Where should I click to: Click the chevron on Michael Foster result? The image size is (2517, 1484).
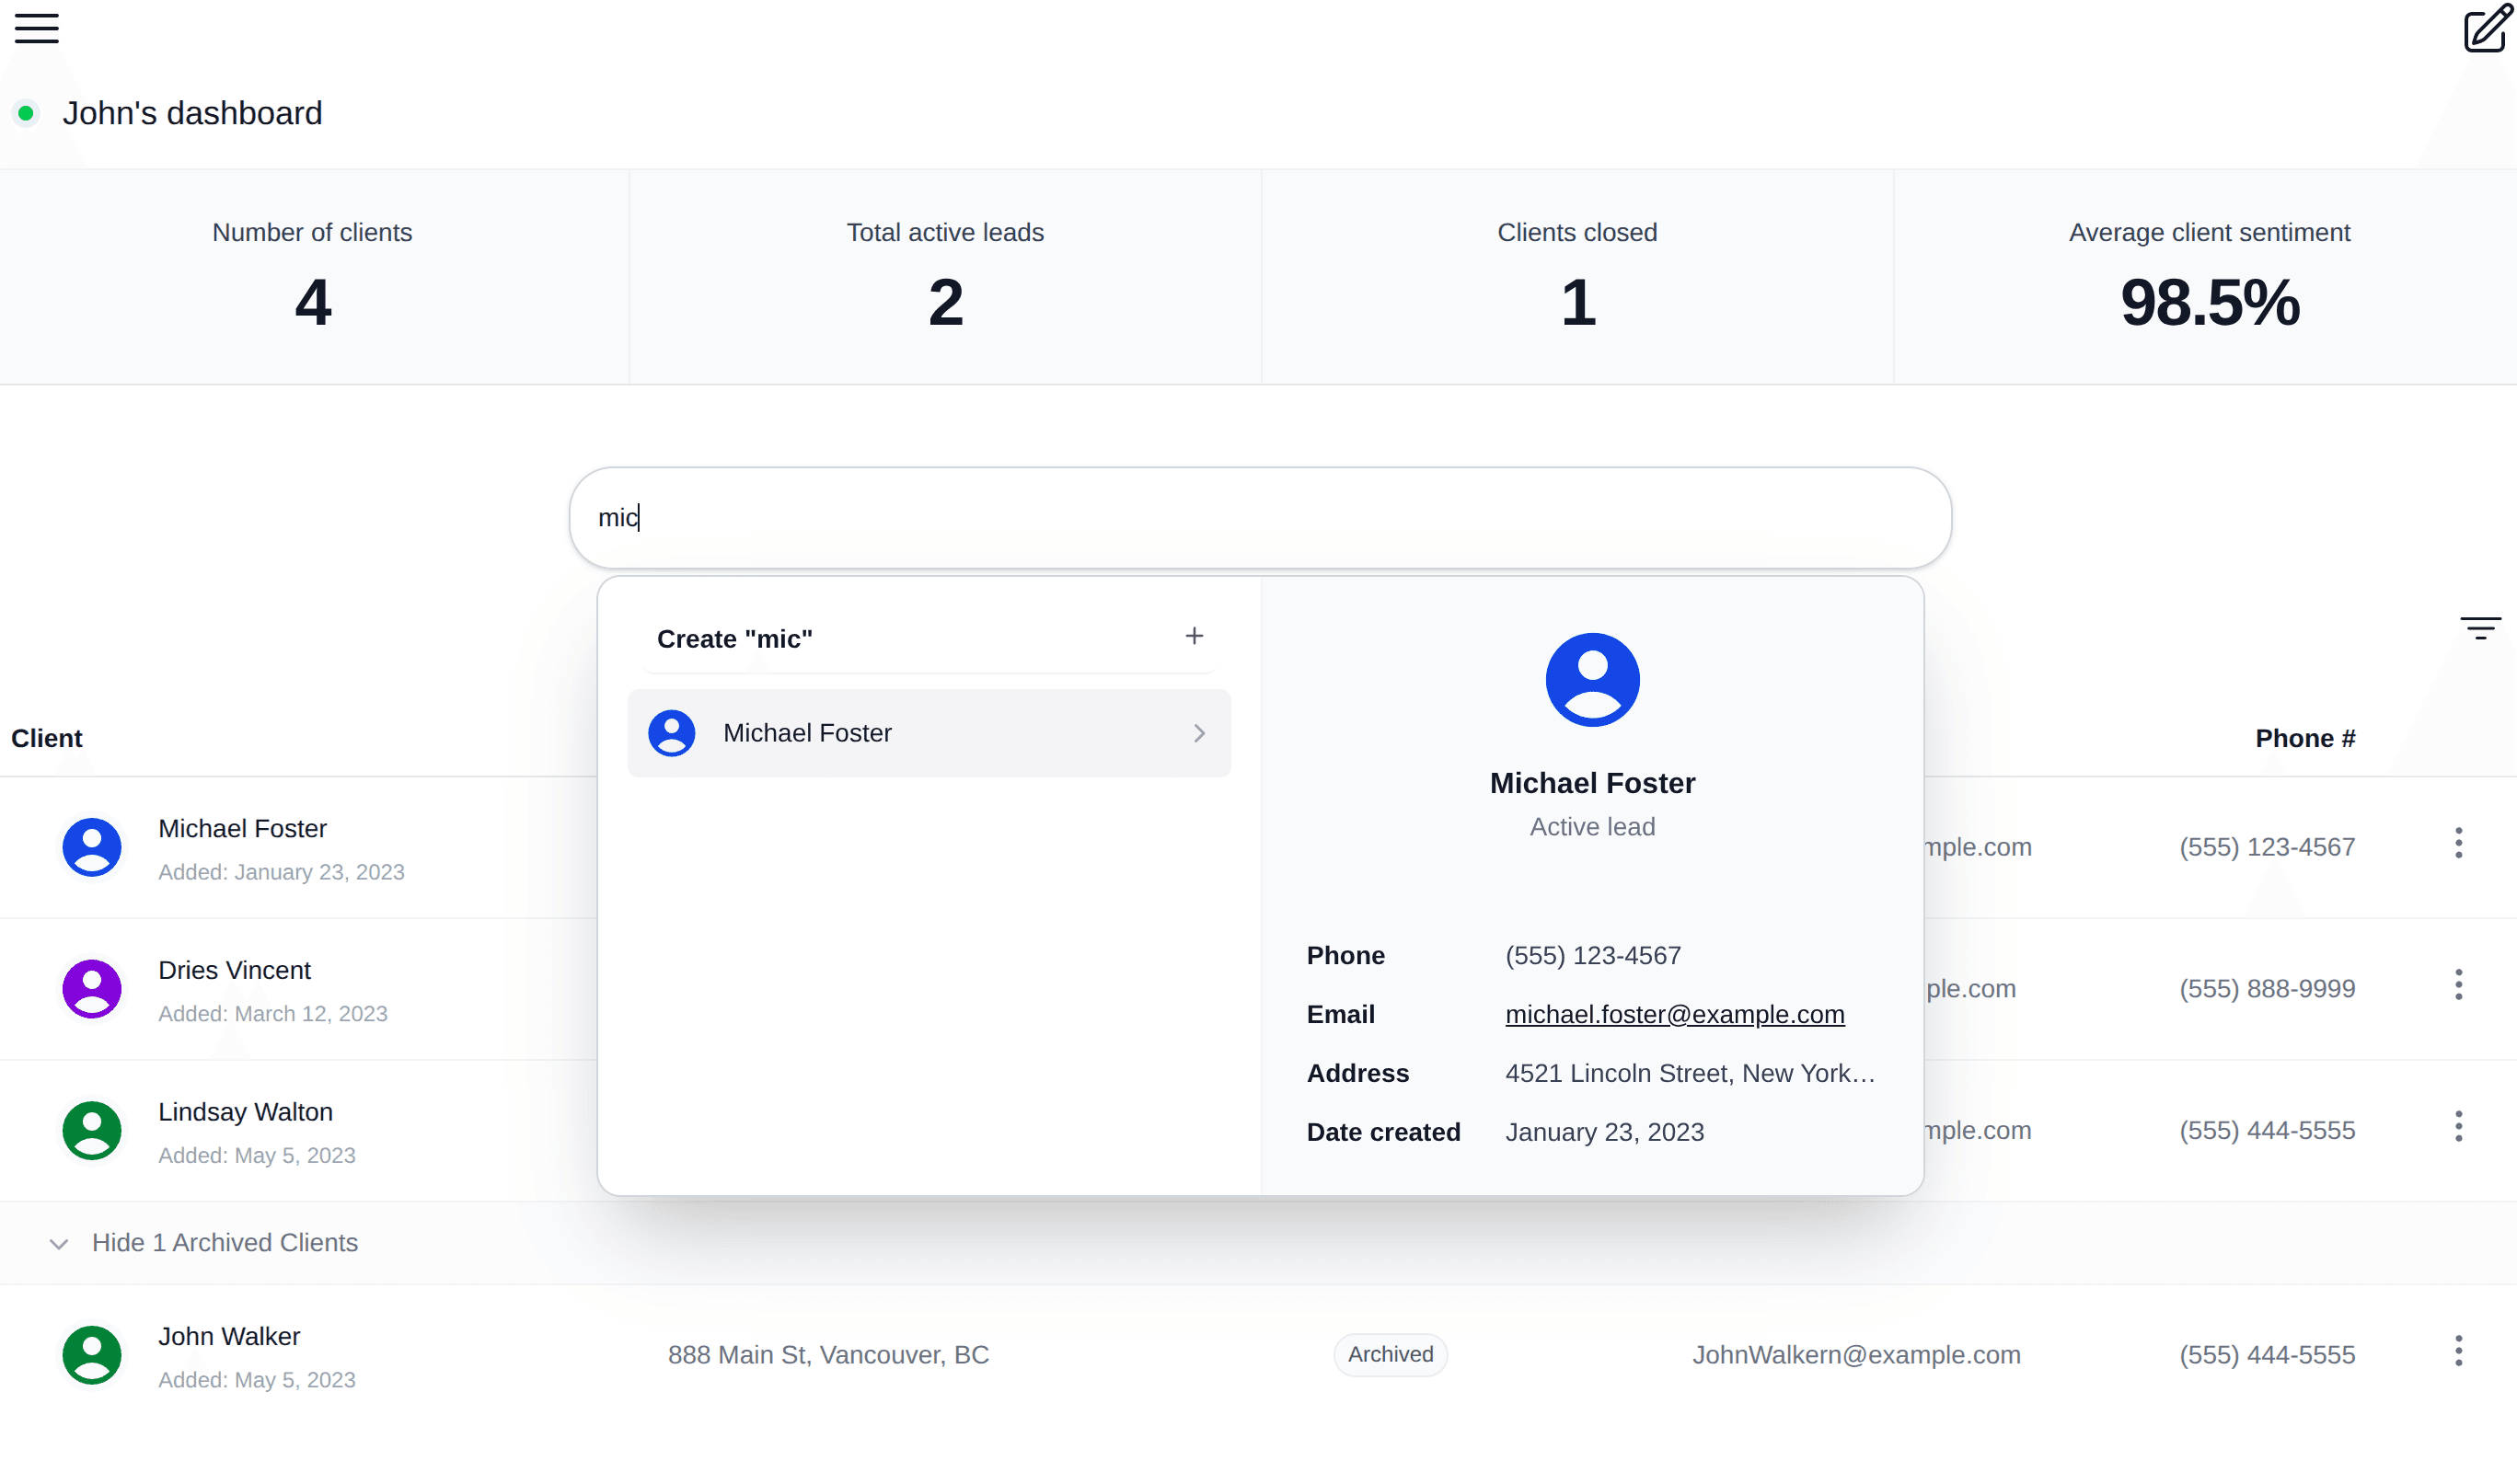pos(1199,734)
